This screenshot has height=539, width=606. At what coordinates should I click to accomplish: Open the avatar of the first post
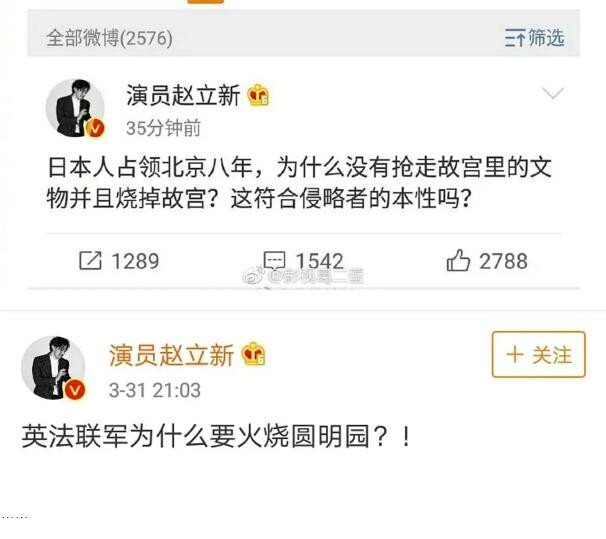point(75,108)
